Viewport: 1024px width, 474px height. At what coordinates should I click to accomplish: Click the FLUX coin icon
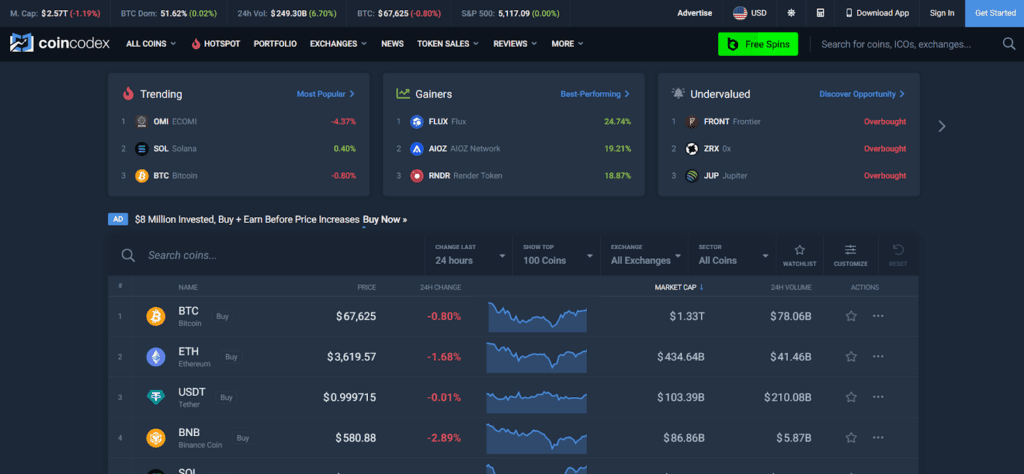tap(417, 121)
